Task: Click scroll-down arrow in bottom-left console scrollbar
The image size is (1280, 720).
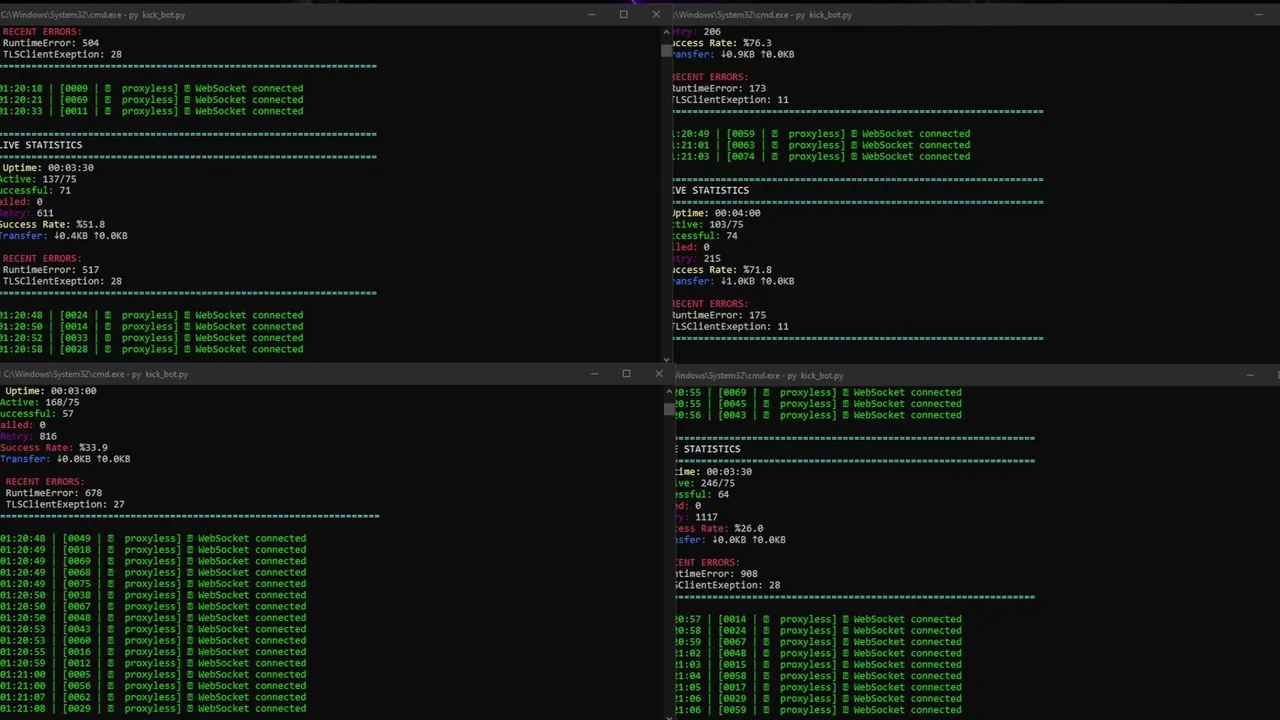Action: [x=669, y=714]
